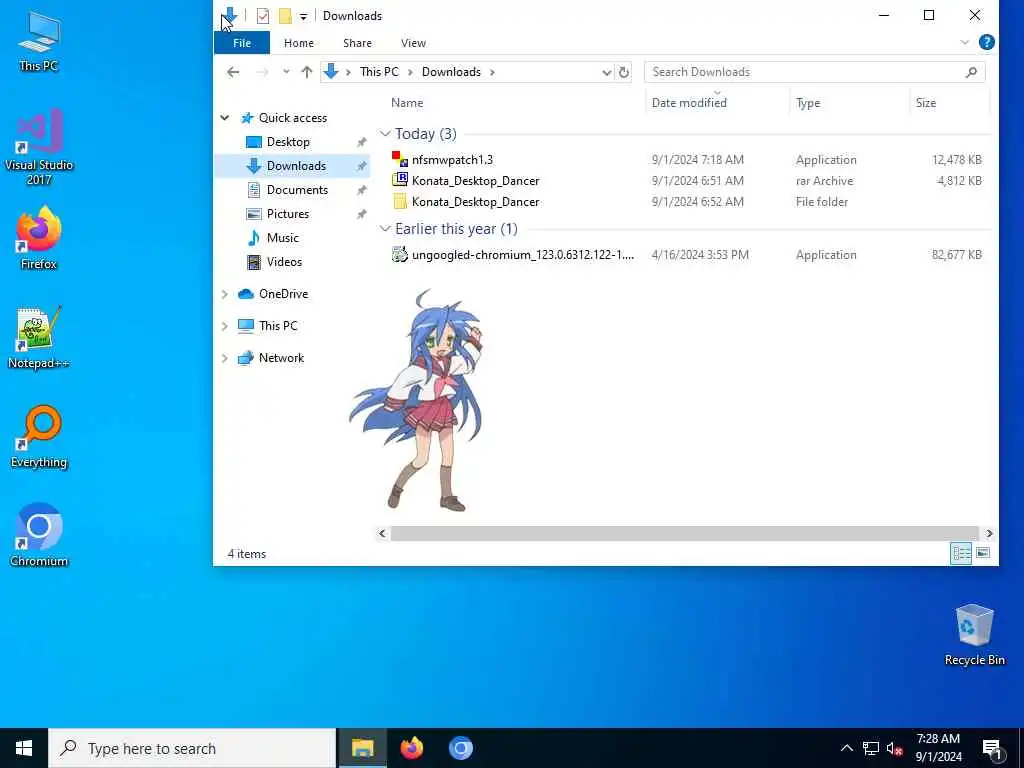Open the muted volume tray icon
The height and width of the screenshot is (768, 1024).
click(895, 748)
